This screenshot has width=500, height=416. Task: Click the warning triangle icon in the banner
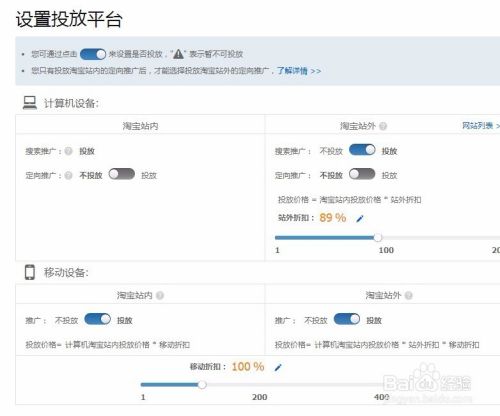178,54
